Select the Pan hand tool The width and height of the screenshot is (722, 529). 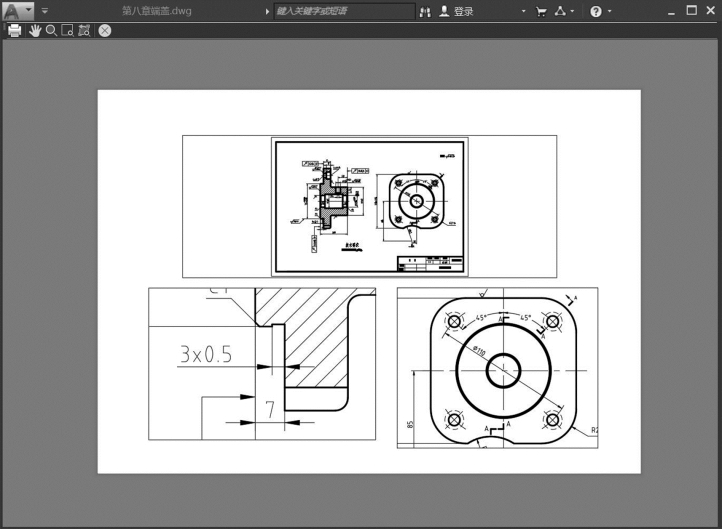tap(35, 30)
